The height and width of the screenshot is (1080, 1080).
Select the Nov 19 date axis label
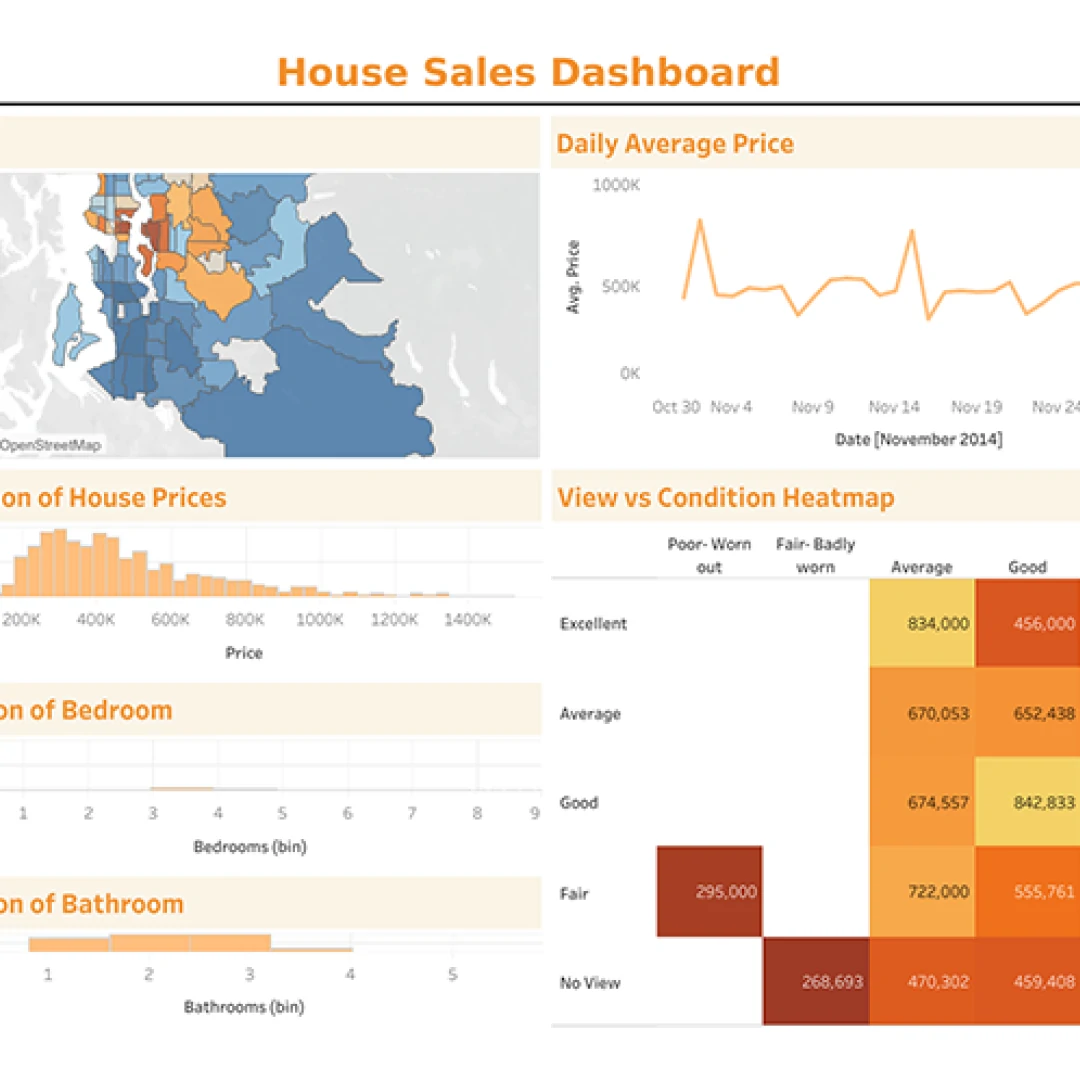(x=976, y=407)
